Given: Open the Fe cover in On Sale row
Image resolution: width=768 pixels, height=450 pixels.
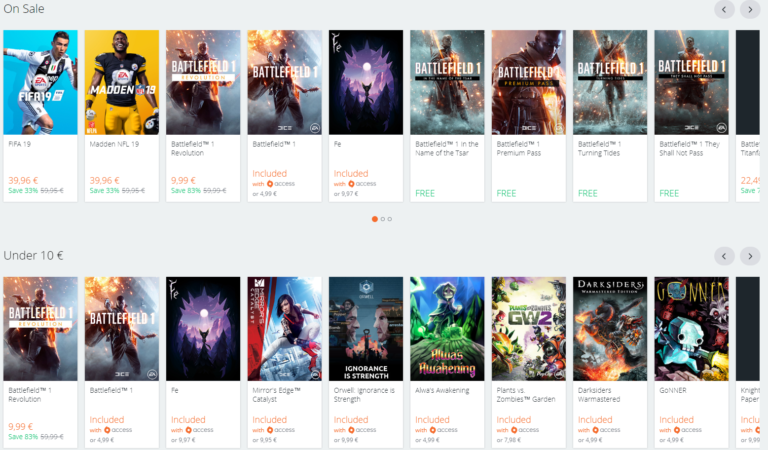Looking at the screenshot, I should 366,82.
